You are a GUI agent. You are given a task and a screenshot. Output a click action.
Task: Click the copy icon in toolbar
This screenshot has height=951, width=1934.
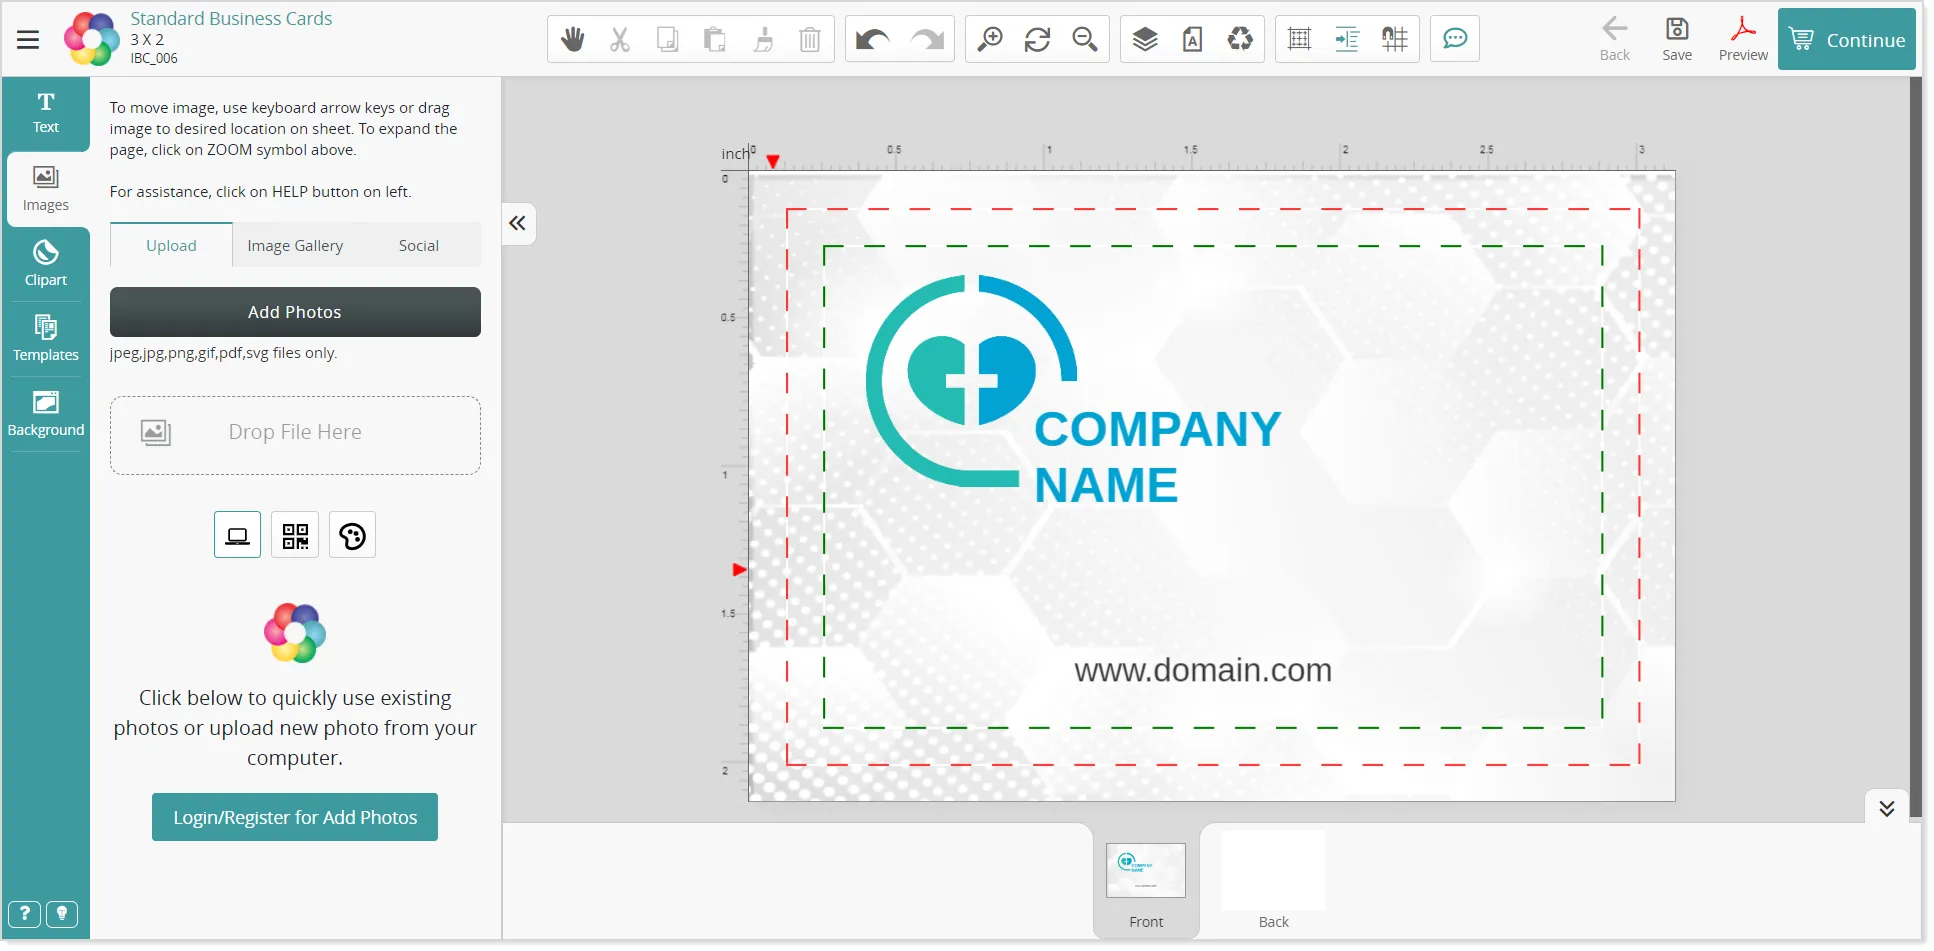[x=667, y=39]
